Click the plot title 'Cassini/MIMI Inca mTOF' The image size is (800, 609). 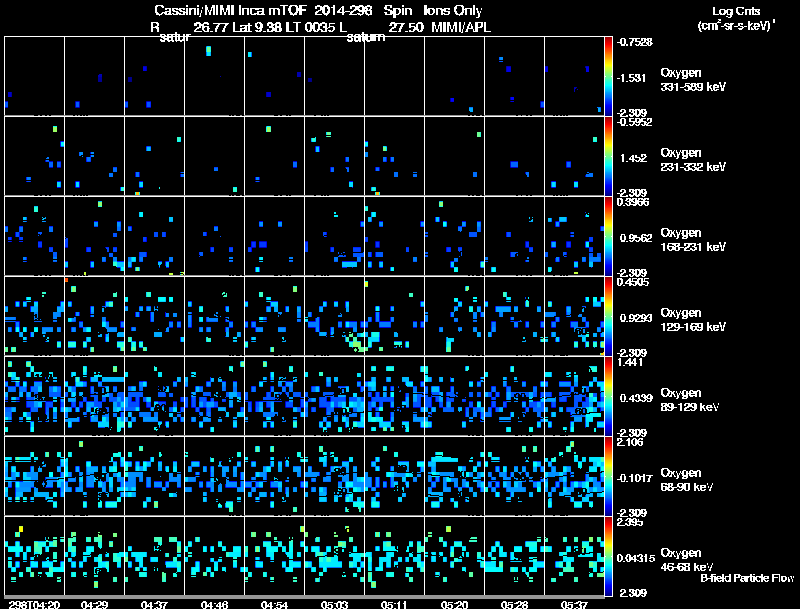230,11
